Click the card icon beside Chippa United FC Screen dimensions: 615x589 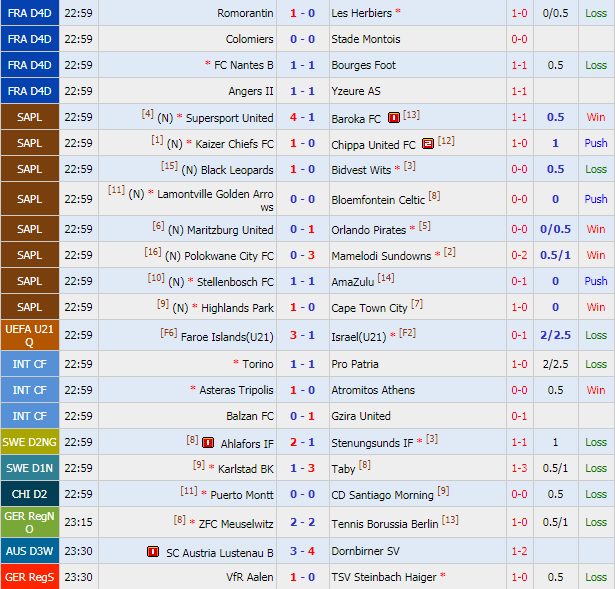(x=428, y=144)
